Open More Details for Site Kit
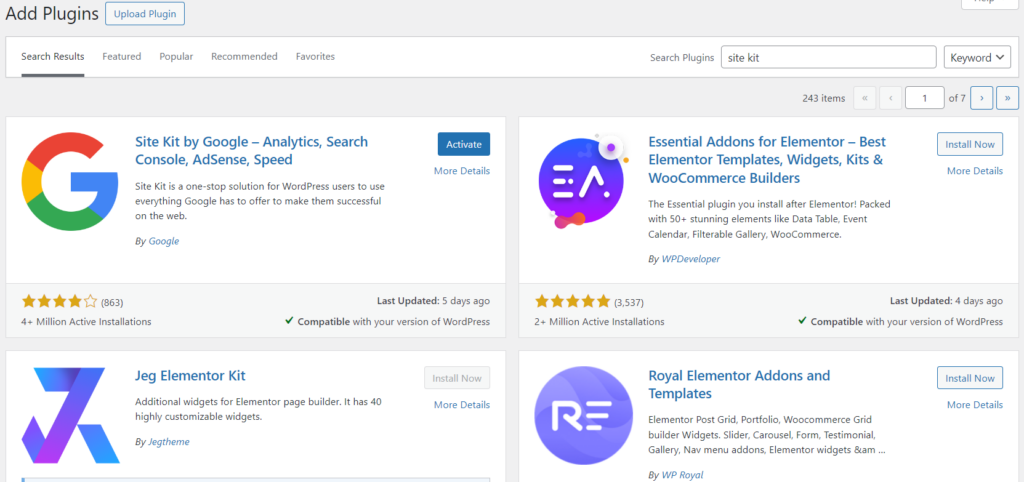1024x482 pixels. (462, 171)
